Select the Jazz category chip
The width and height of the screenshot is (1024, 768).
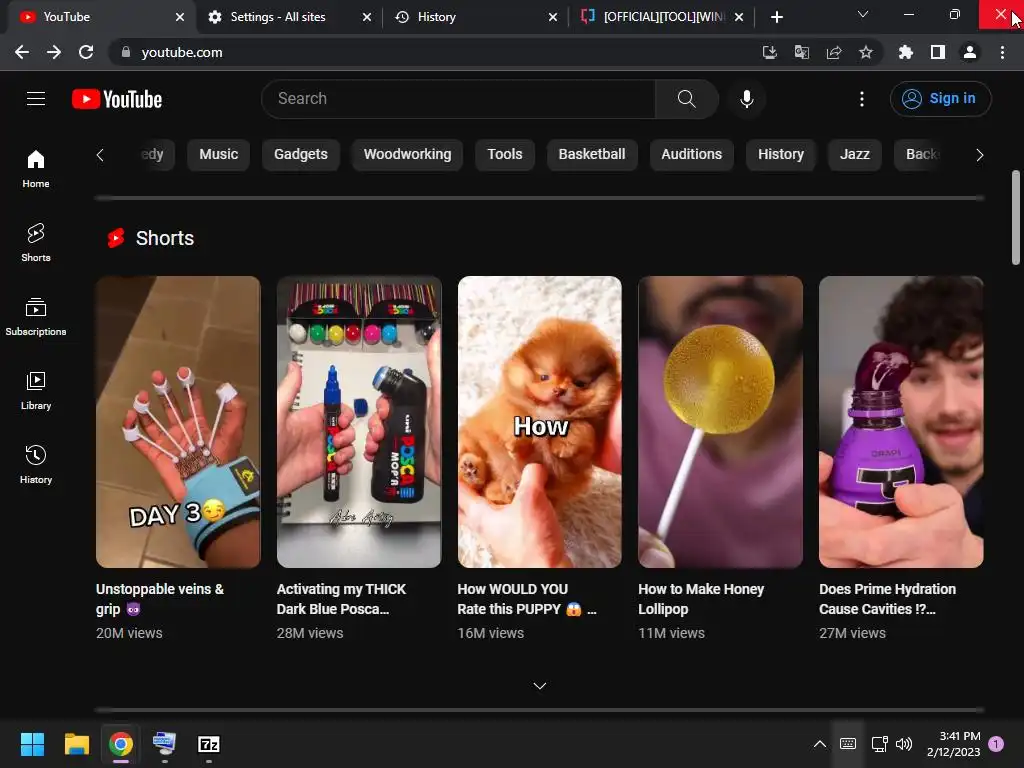pyautogui.click(x=854, y=155)
